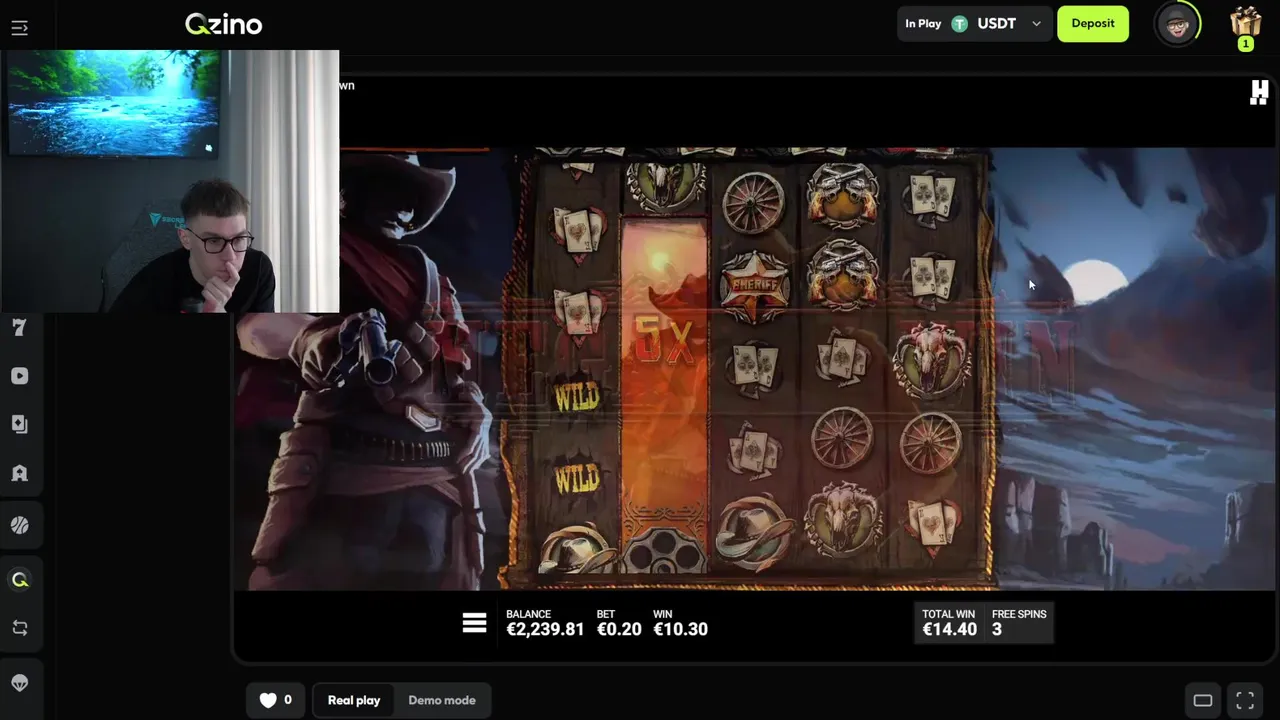The image size is (1280, 720).
Task: Add game to favorites with heart icon
Action: coord(268,700)
